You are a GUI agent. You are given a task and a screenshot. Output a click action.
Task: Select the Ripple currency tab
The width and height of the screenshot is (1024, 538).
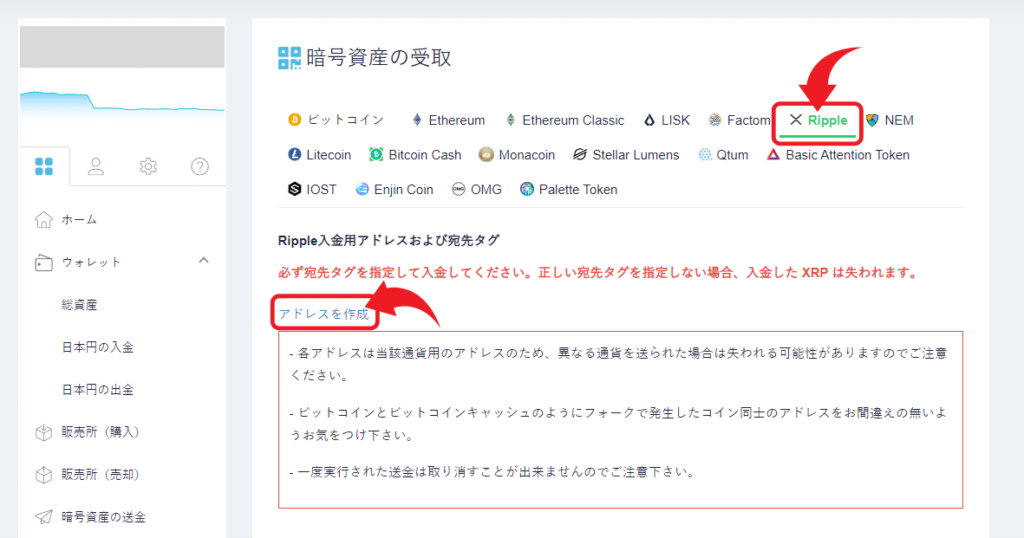[x=818, y=120]
